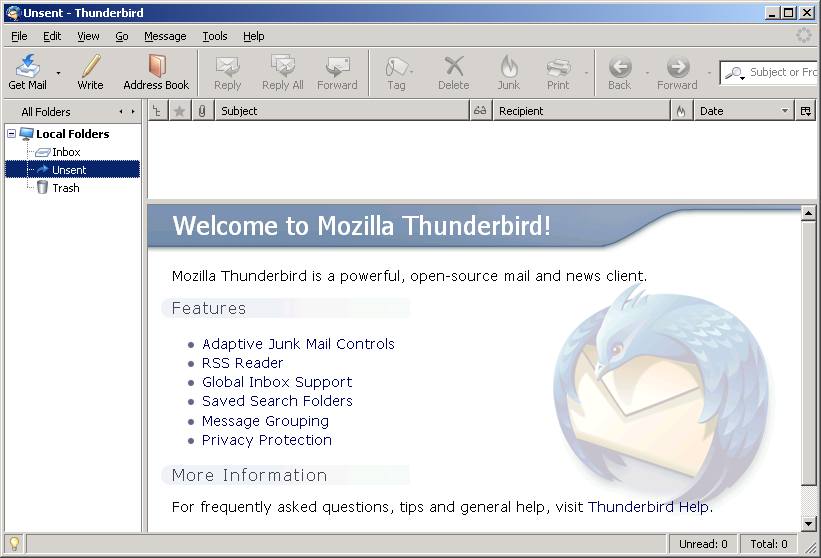
Task: Click the Unread: 0 status entry
Action: click(703, 544)
